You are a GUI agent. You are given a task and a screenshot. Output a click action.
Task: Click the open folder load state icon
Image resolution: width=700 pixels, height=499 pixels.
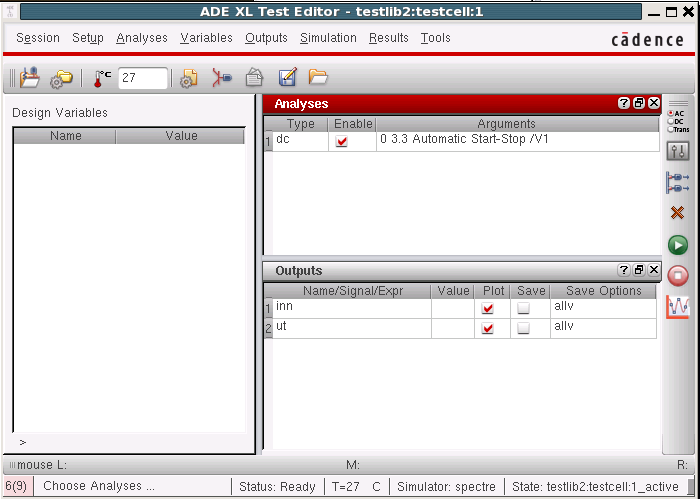pyautogui.click(x=318, y=77)
